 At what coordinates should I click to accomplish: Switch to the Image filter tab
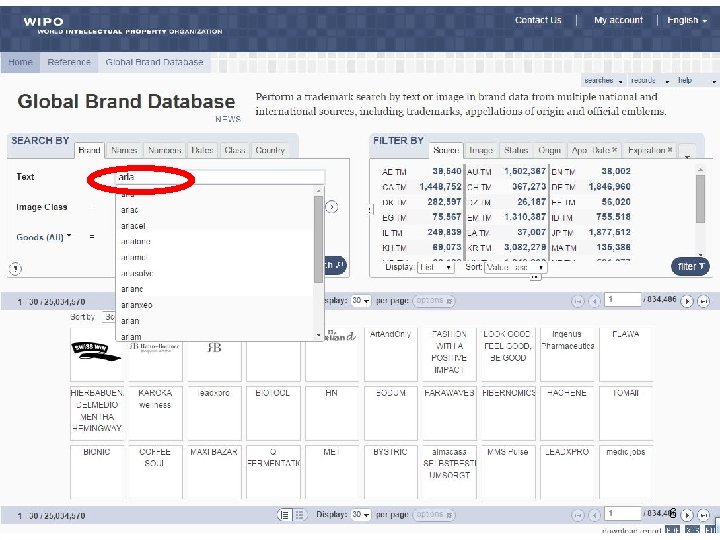[x=481, y=150]
